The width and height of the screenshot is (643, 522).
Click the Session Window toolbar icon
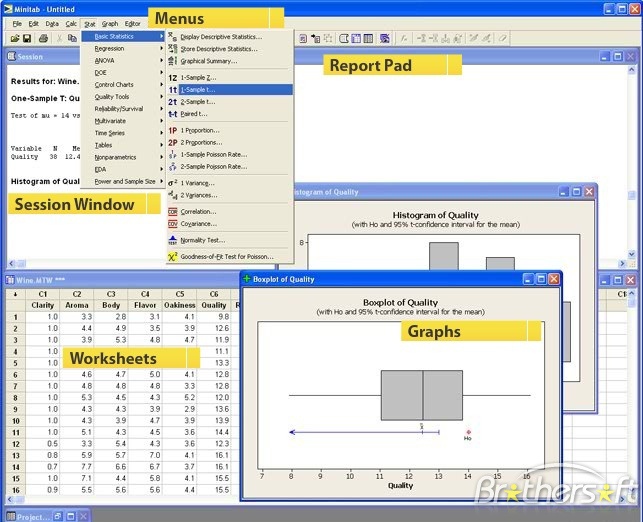[344, 39]
